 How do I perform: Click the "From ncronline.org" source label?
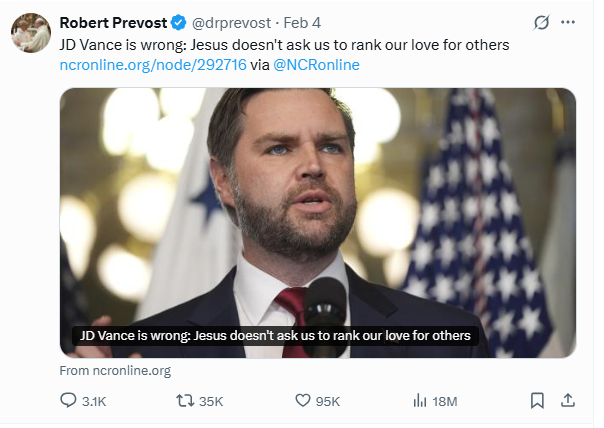click(x=115, y=370)
